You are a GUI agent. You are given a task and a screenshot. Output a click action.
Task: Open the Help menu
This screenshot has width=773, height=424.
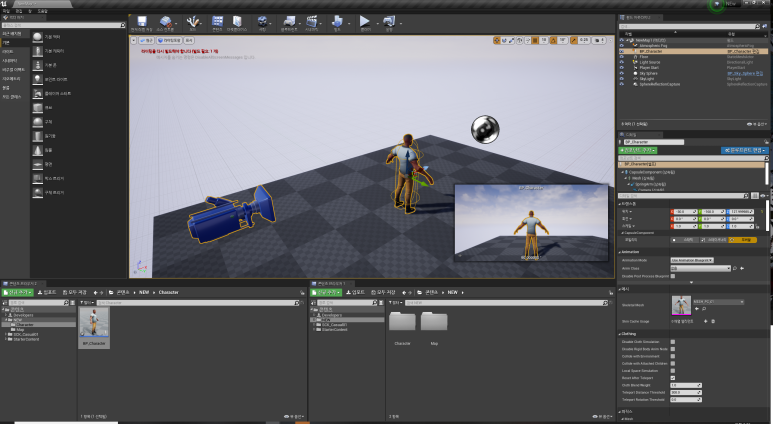[x=43, y=10]
